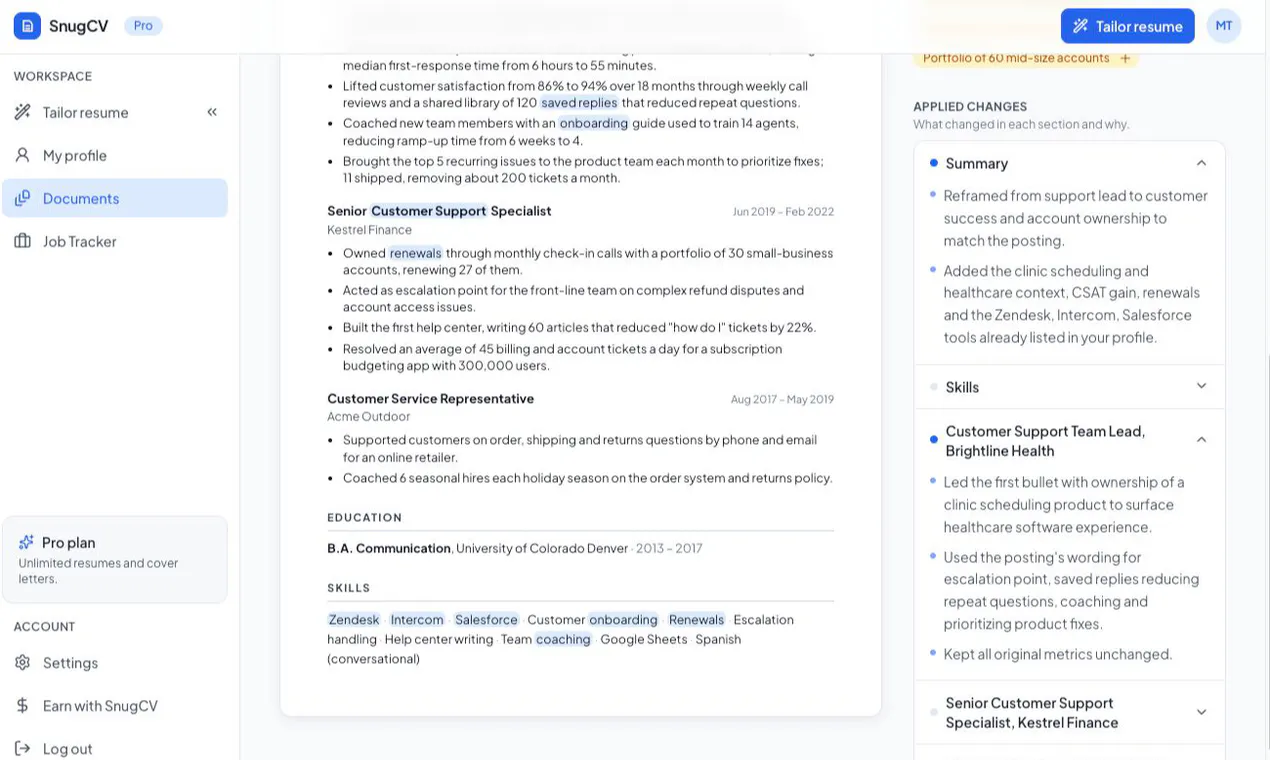The image size is (1270, 760).
Task: Collapse the sidebar with the double-chevron icon
Action: click(212, 112)
